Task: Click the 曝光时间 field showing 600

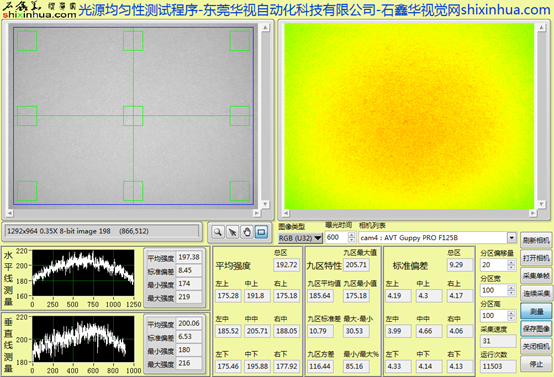Action: [x=336, y=237]
